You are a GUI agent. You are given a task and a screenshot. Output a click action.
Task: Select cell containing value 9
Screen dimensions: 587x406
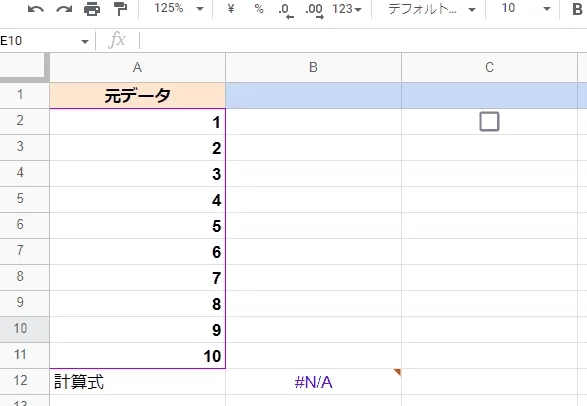tap(137, 330)
